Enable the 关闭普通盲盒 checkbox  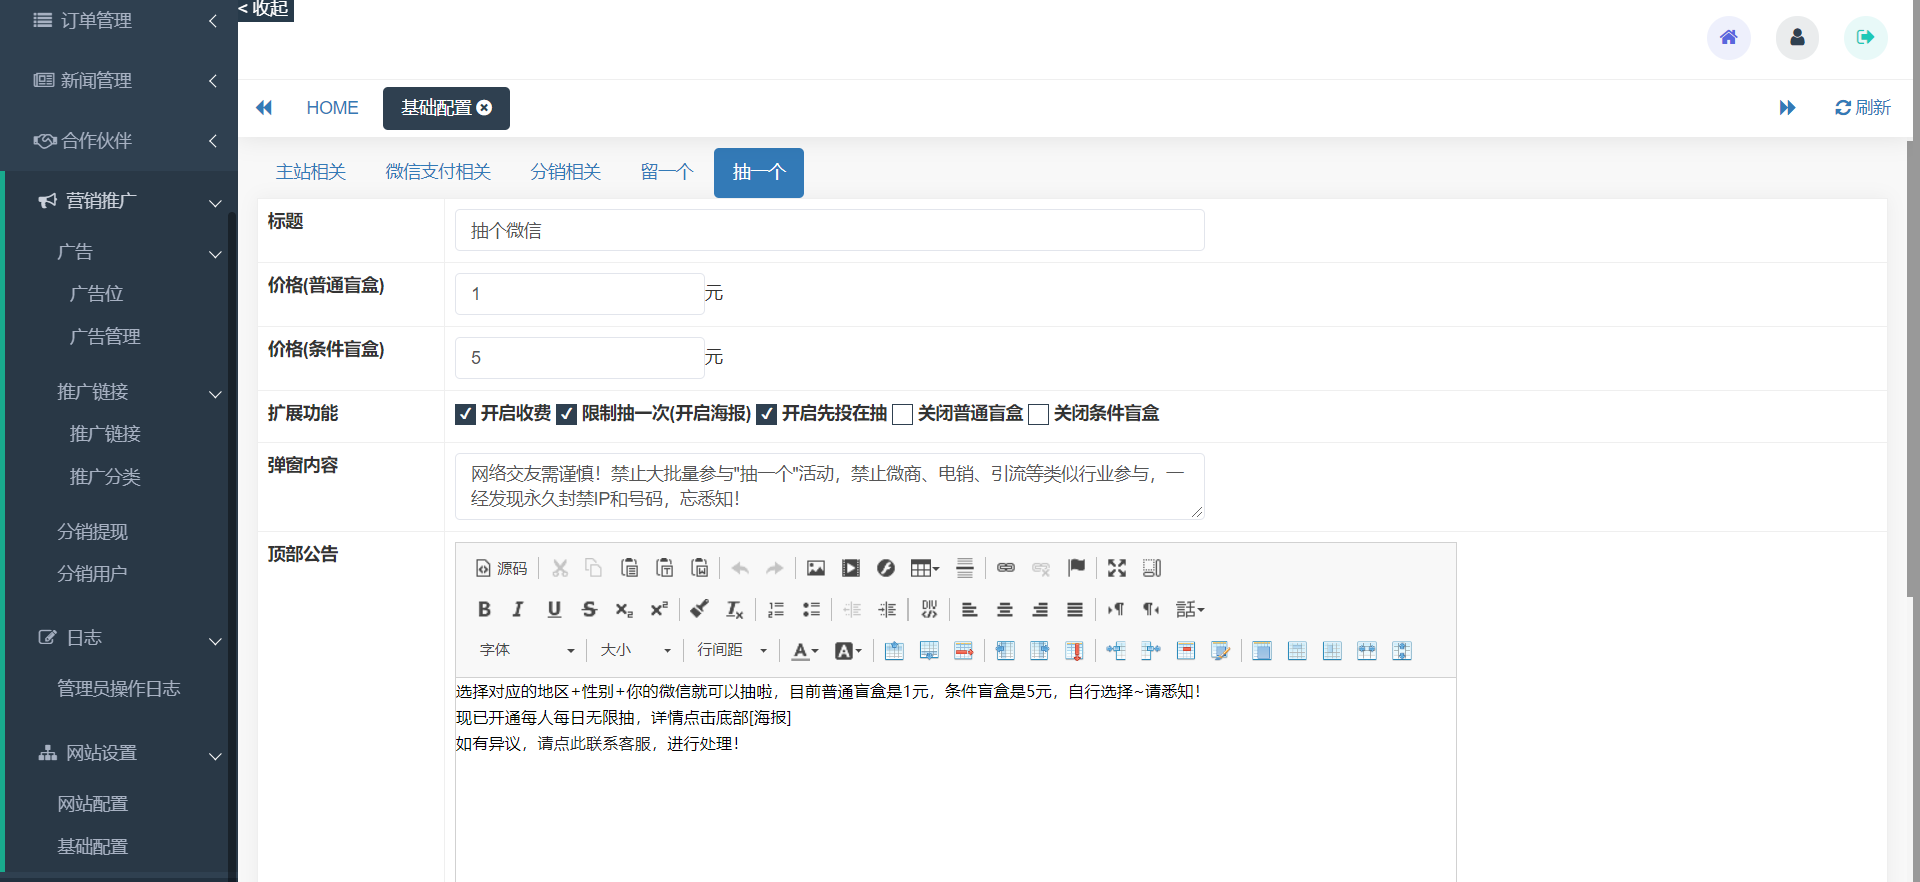coord(902,414)
